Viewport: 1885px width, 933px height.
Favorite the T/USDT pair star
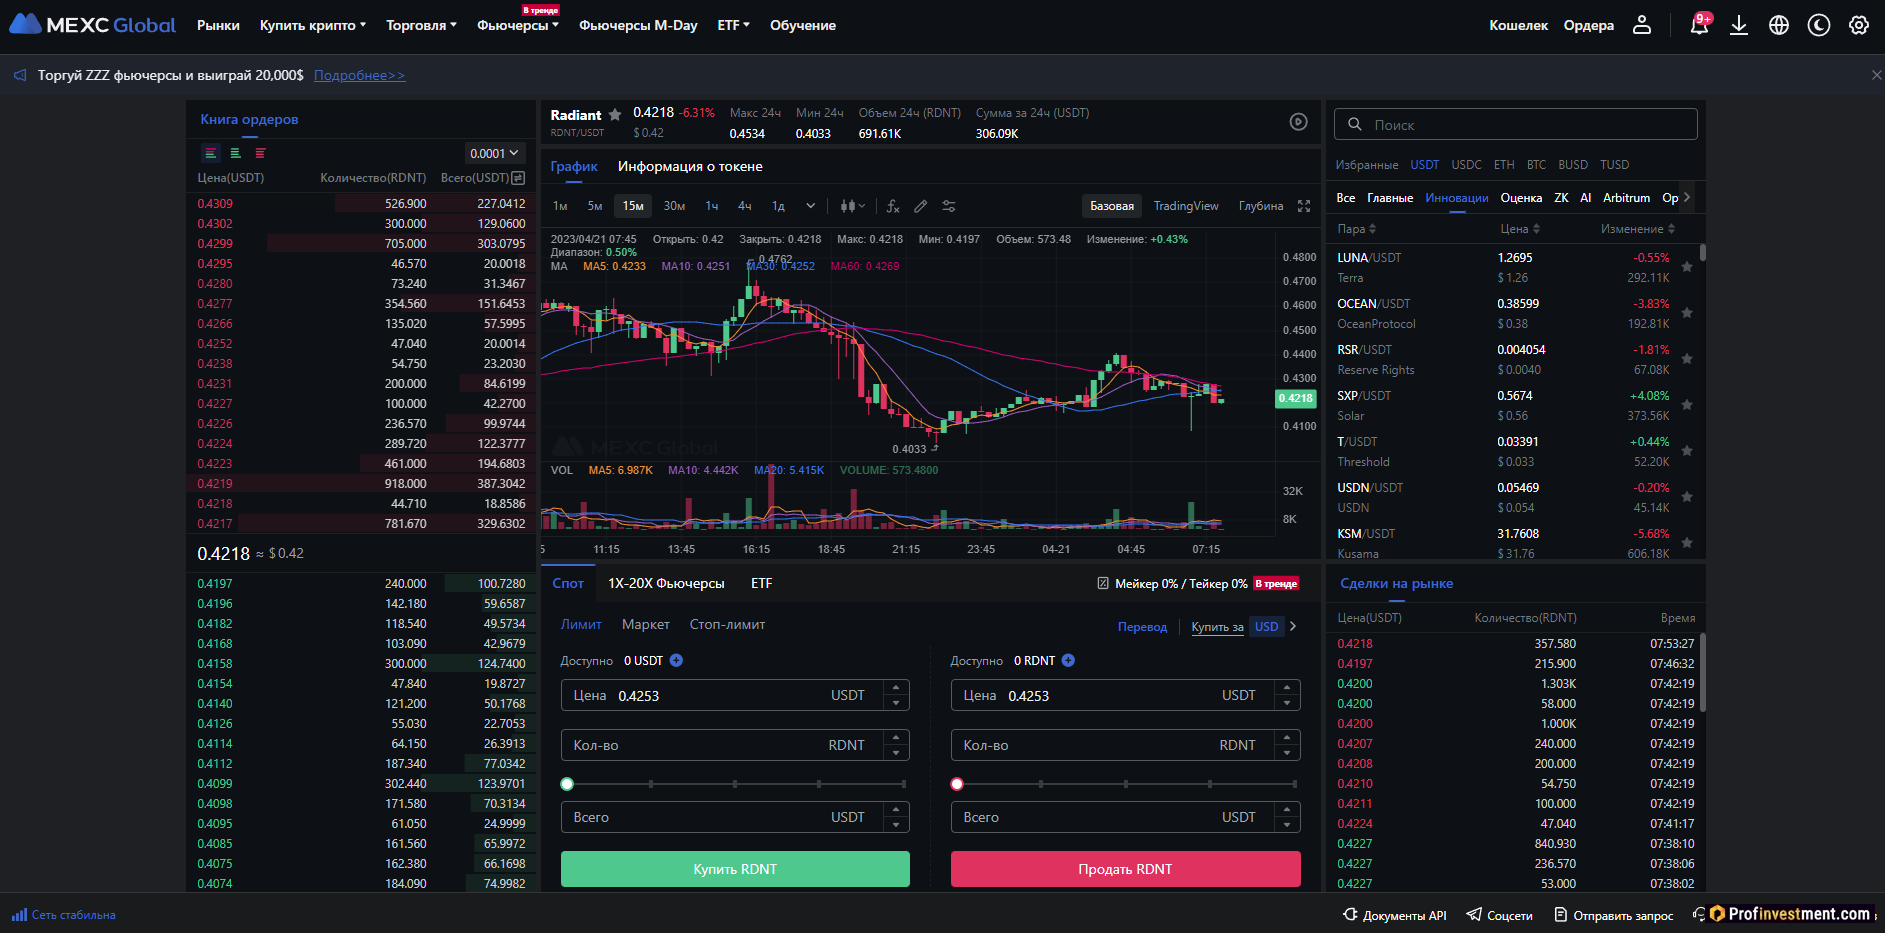tap(1687, 451)
